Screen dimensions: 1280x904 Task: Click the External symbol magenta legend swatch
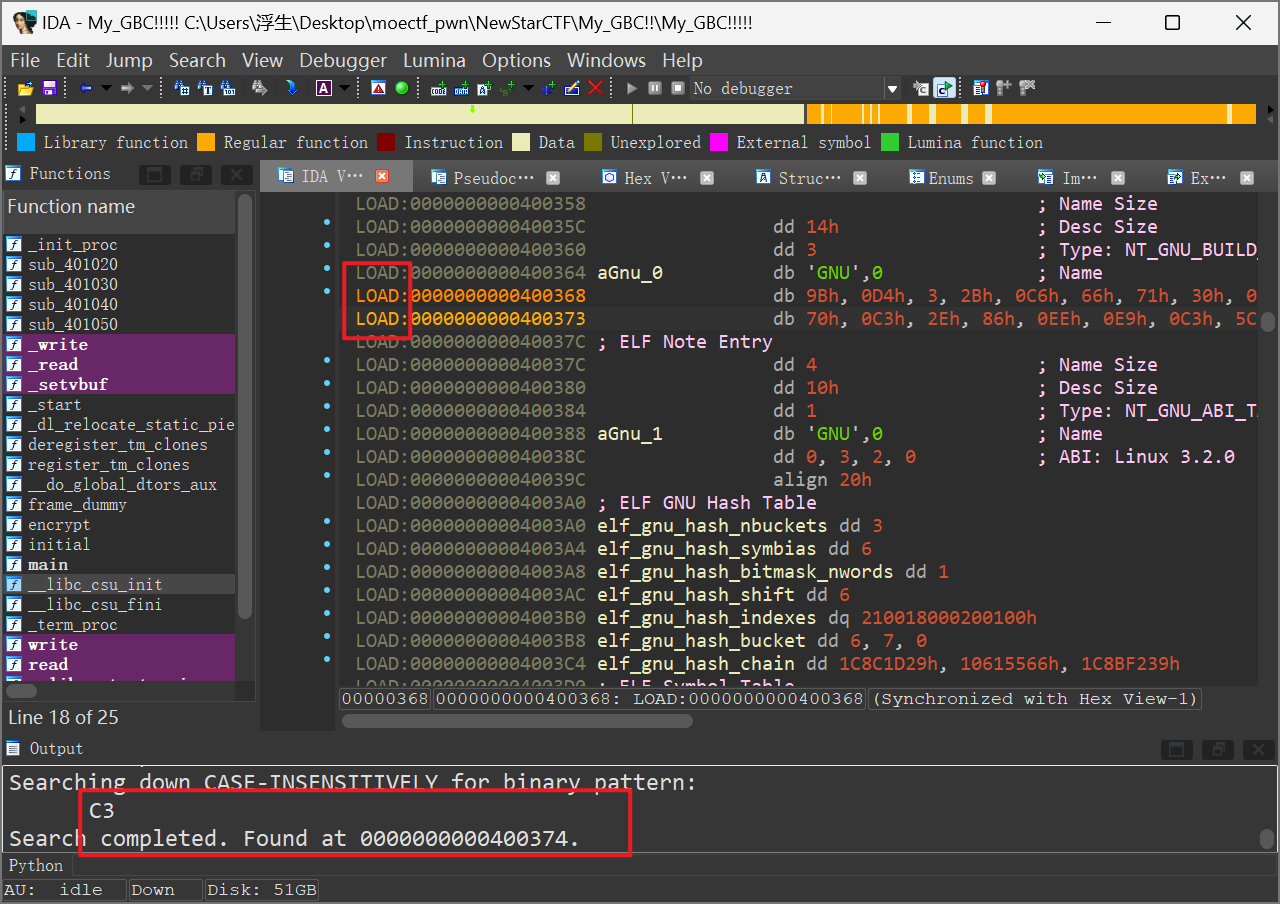pos(719,142)
